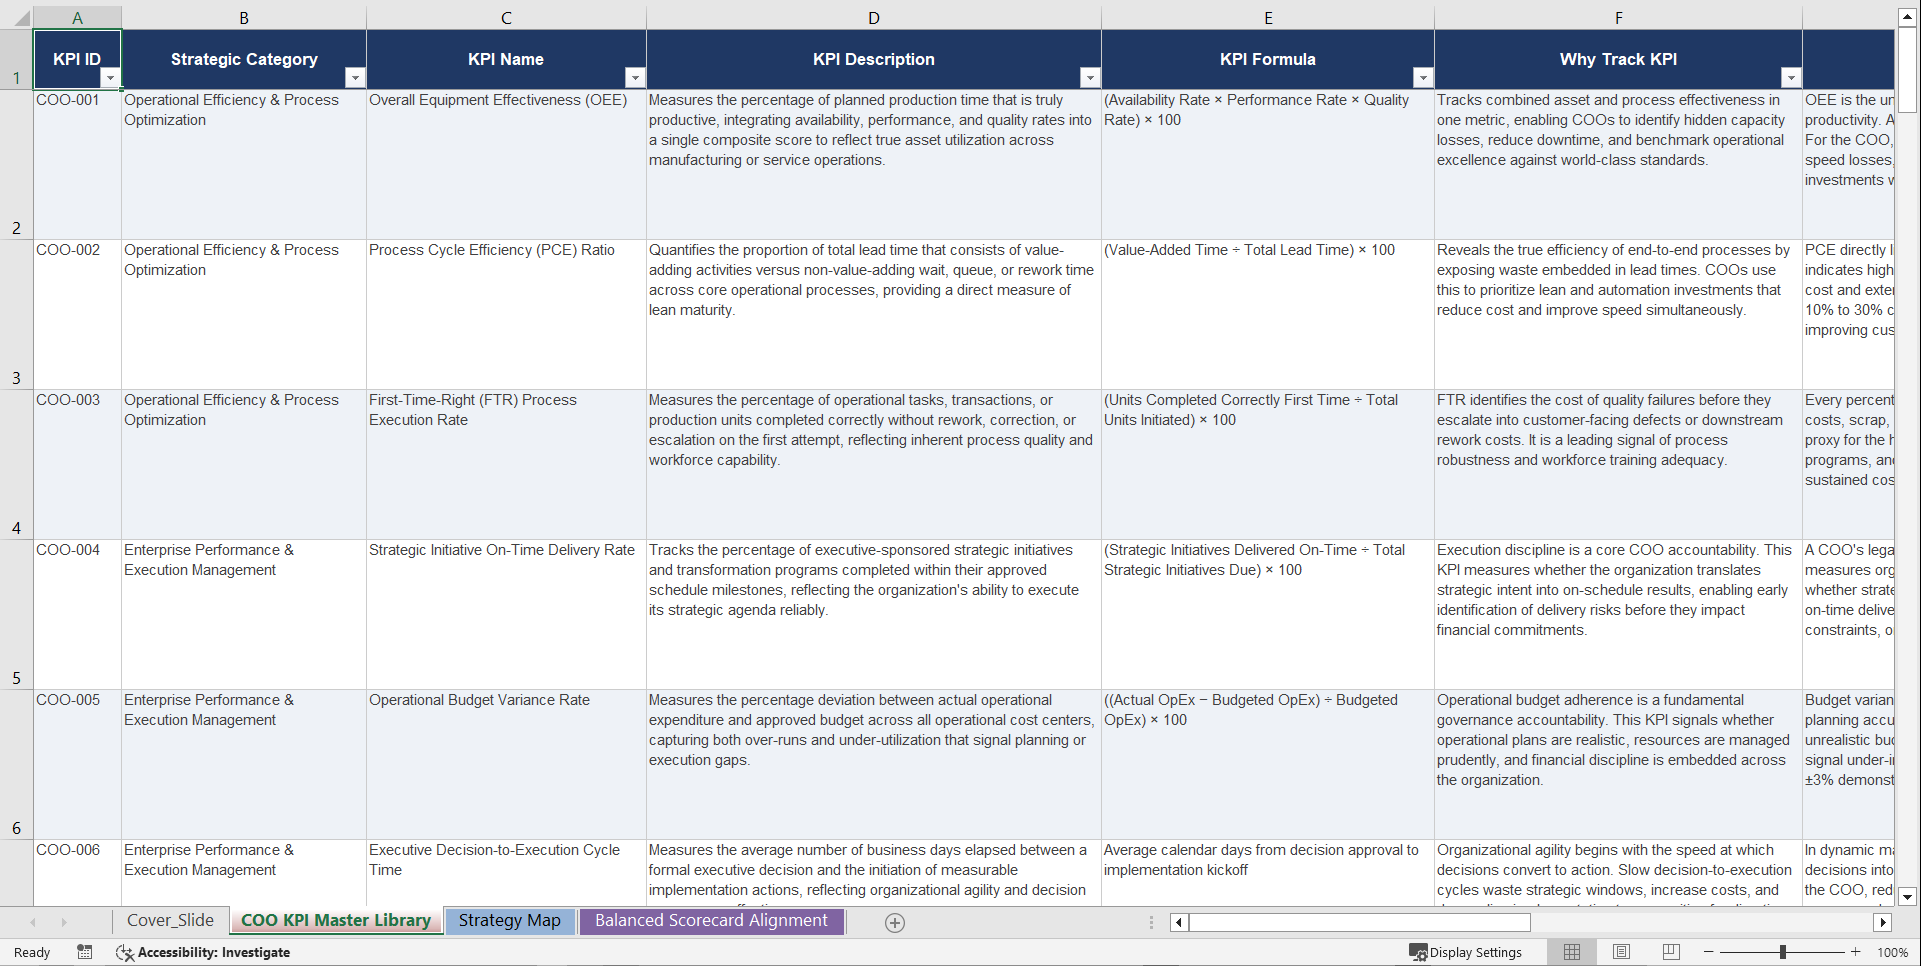Image resolution: width=1921 pixels, height=966 pixels.
Task: Click the sheet tab bar resize handle
Action: [1151, 923]
